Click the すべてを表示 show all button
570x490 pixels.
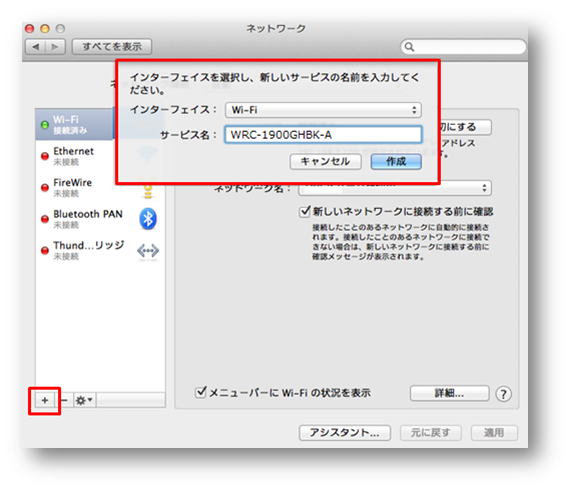(112, 47)
